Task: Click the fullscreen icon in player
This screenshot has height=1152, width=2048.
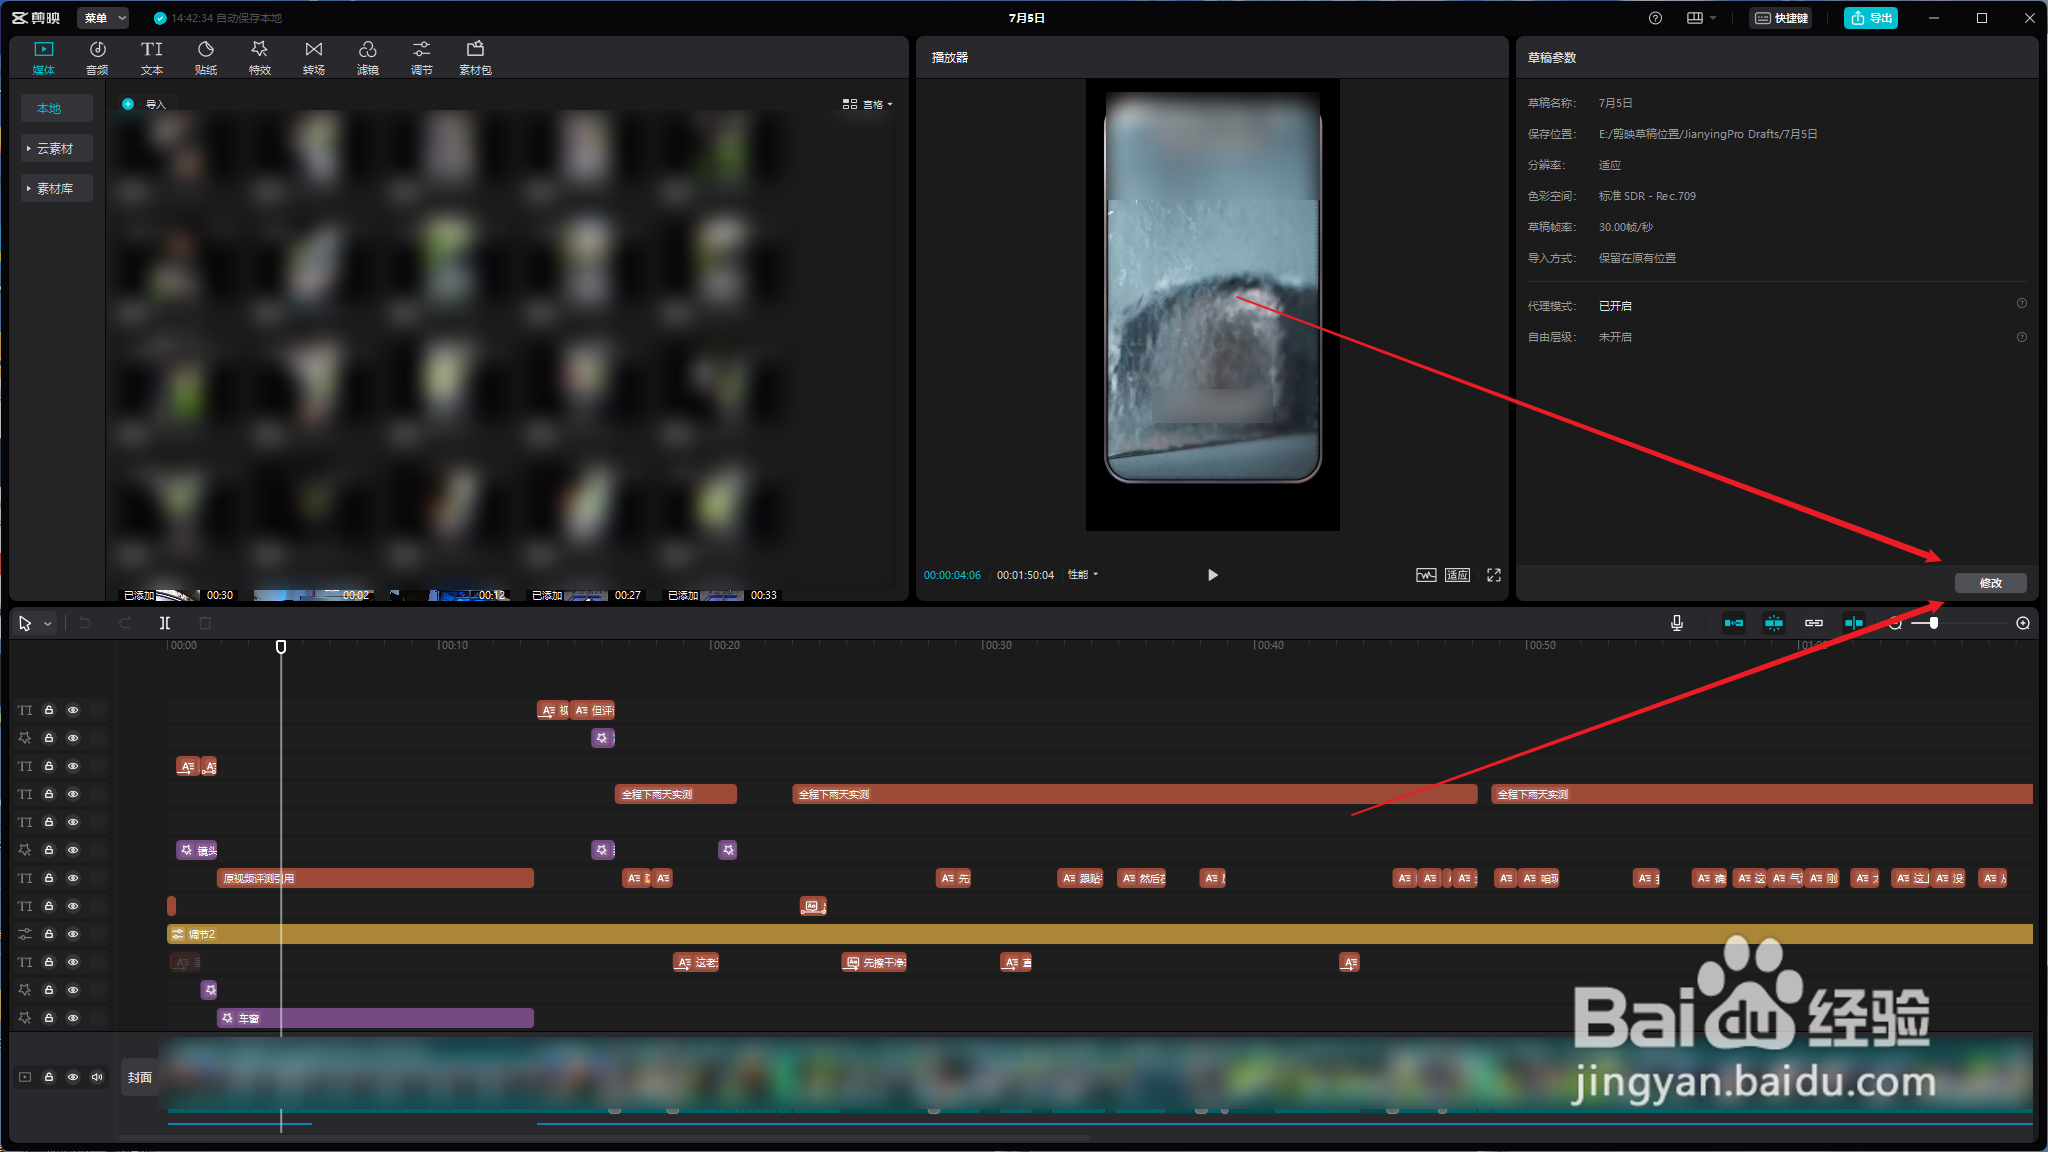Action: [1494, 575]
